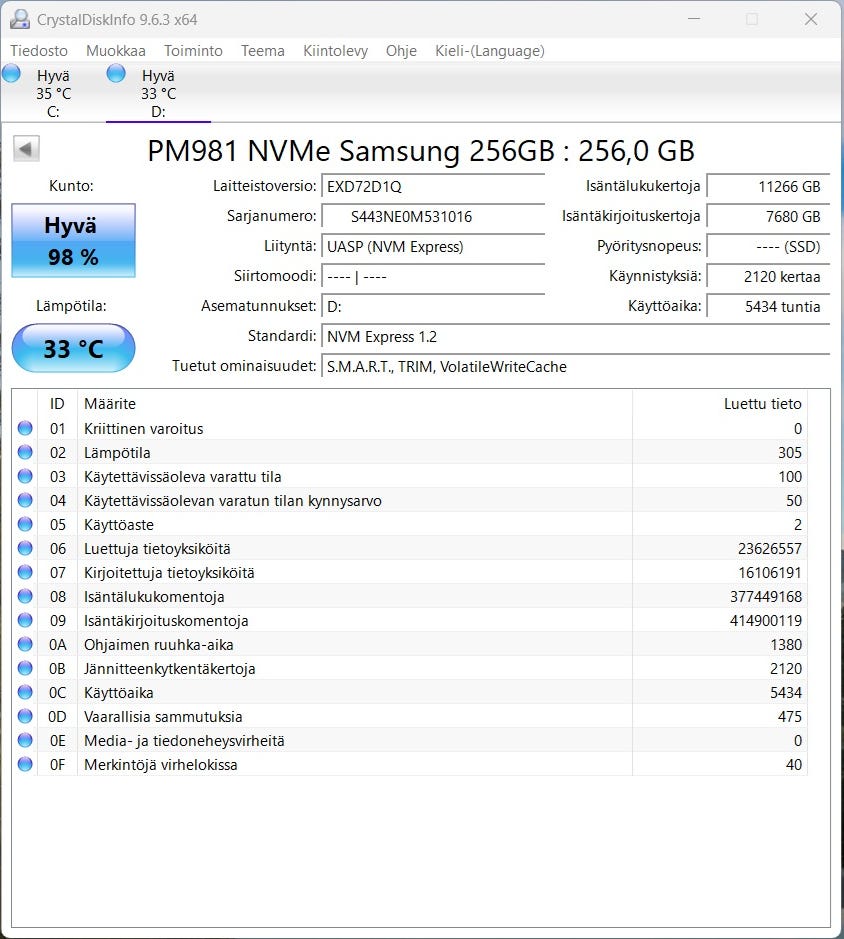Screen dimensions: 844x939
Task: Click status orb for Kriittinen varoitus row
Action: click(25, 428)
